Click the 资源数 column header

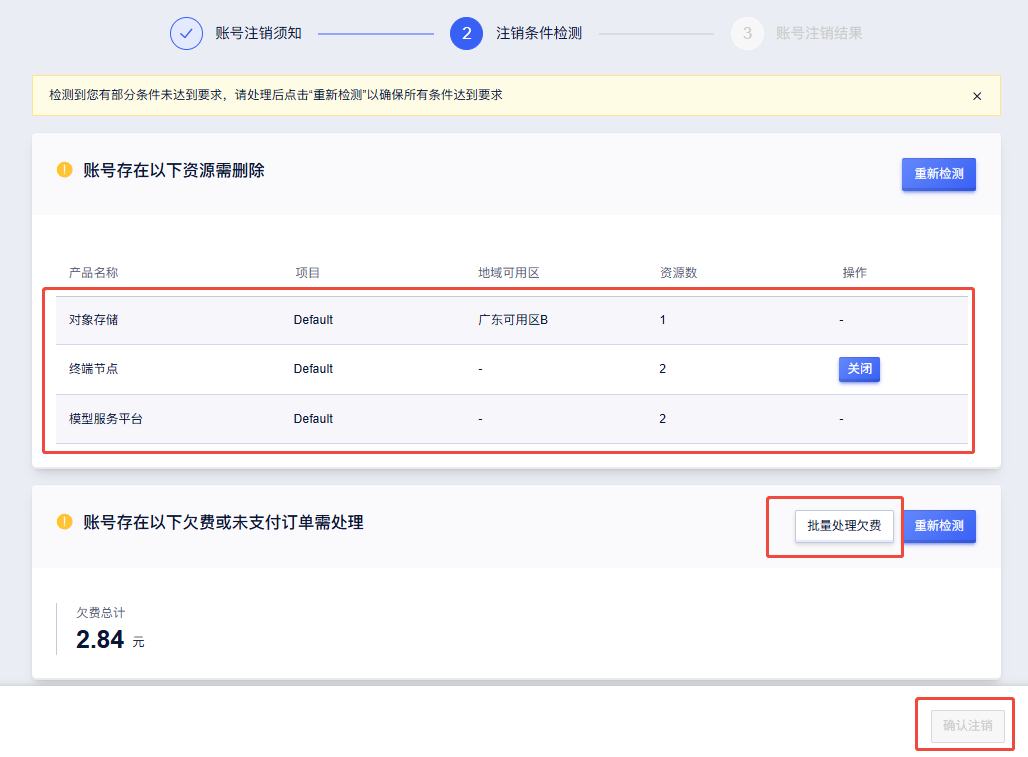678,273
